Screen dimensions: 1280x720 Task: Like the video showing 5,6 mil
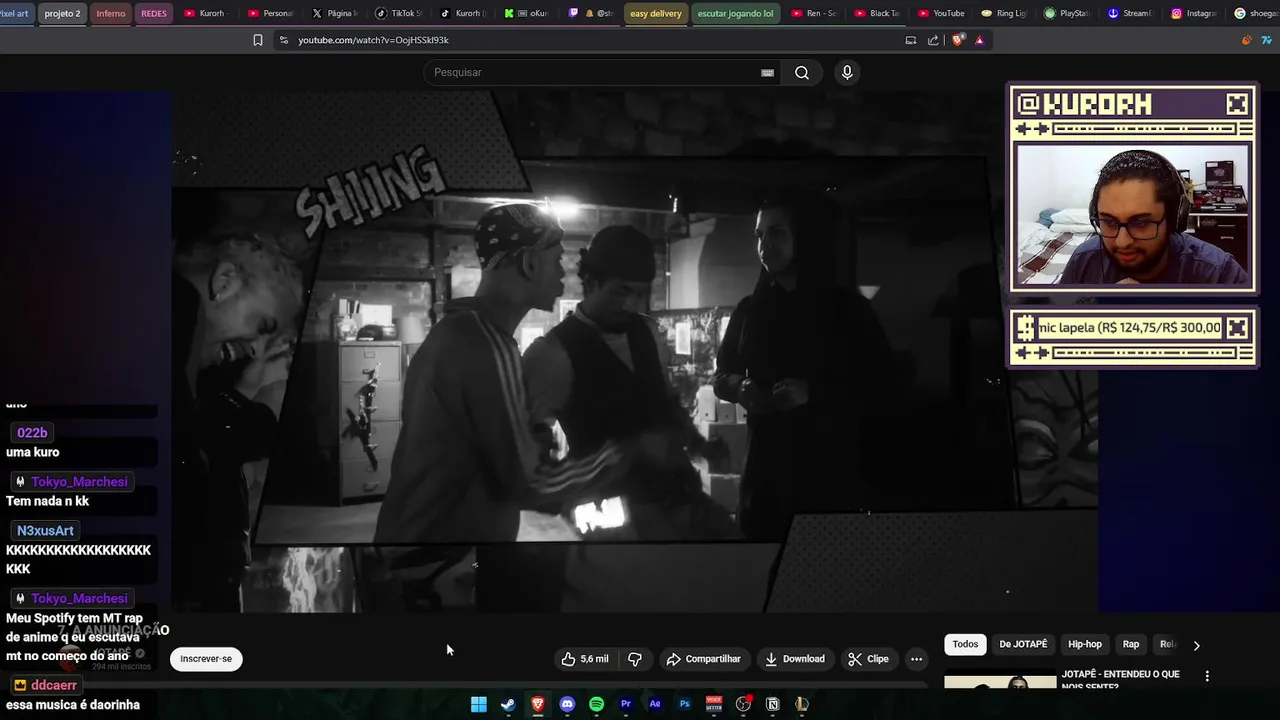click(585, 659)
